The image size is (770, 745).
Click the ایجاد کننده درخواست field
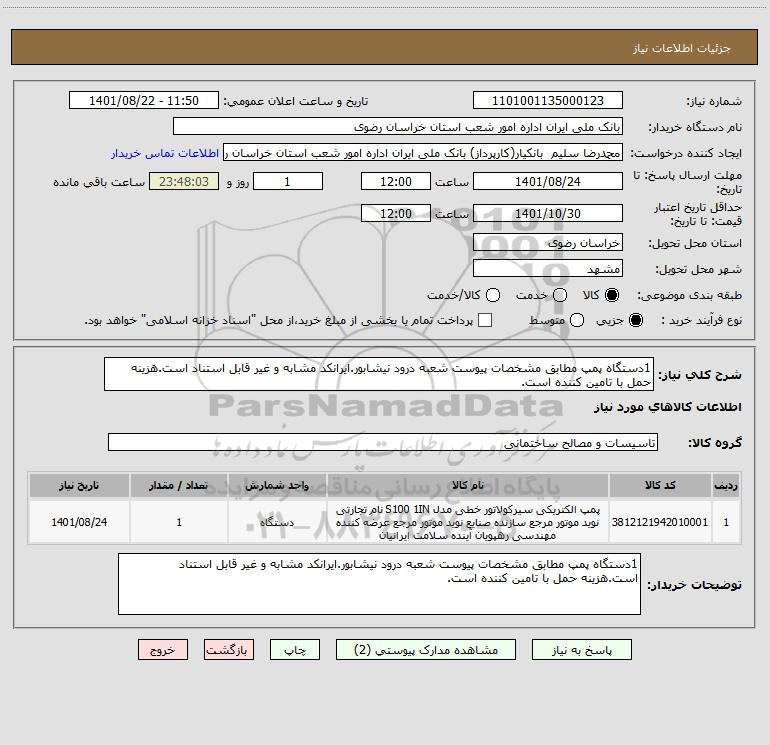pyautogui.click(x=423, y=152)
